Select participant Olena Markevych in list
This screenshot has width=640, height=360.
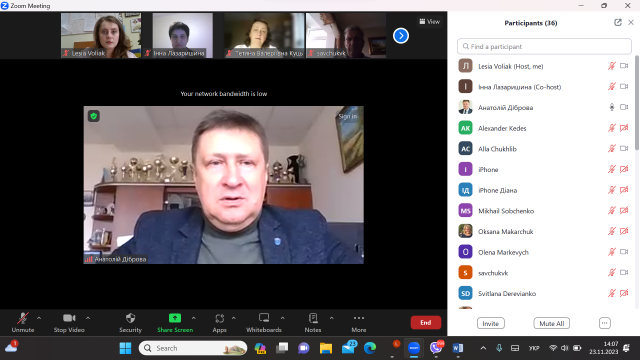[x=544, y=252]
